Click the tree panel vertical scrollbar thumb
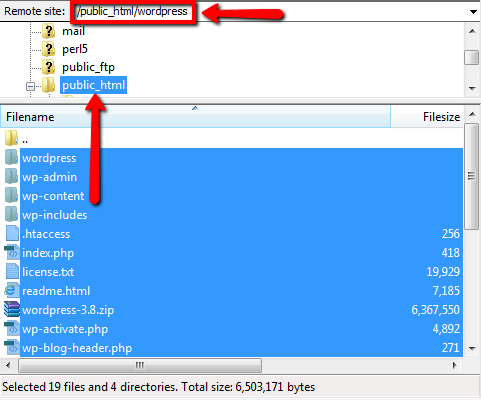The image size is (481, 400). [x=472, y=58]
